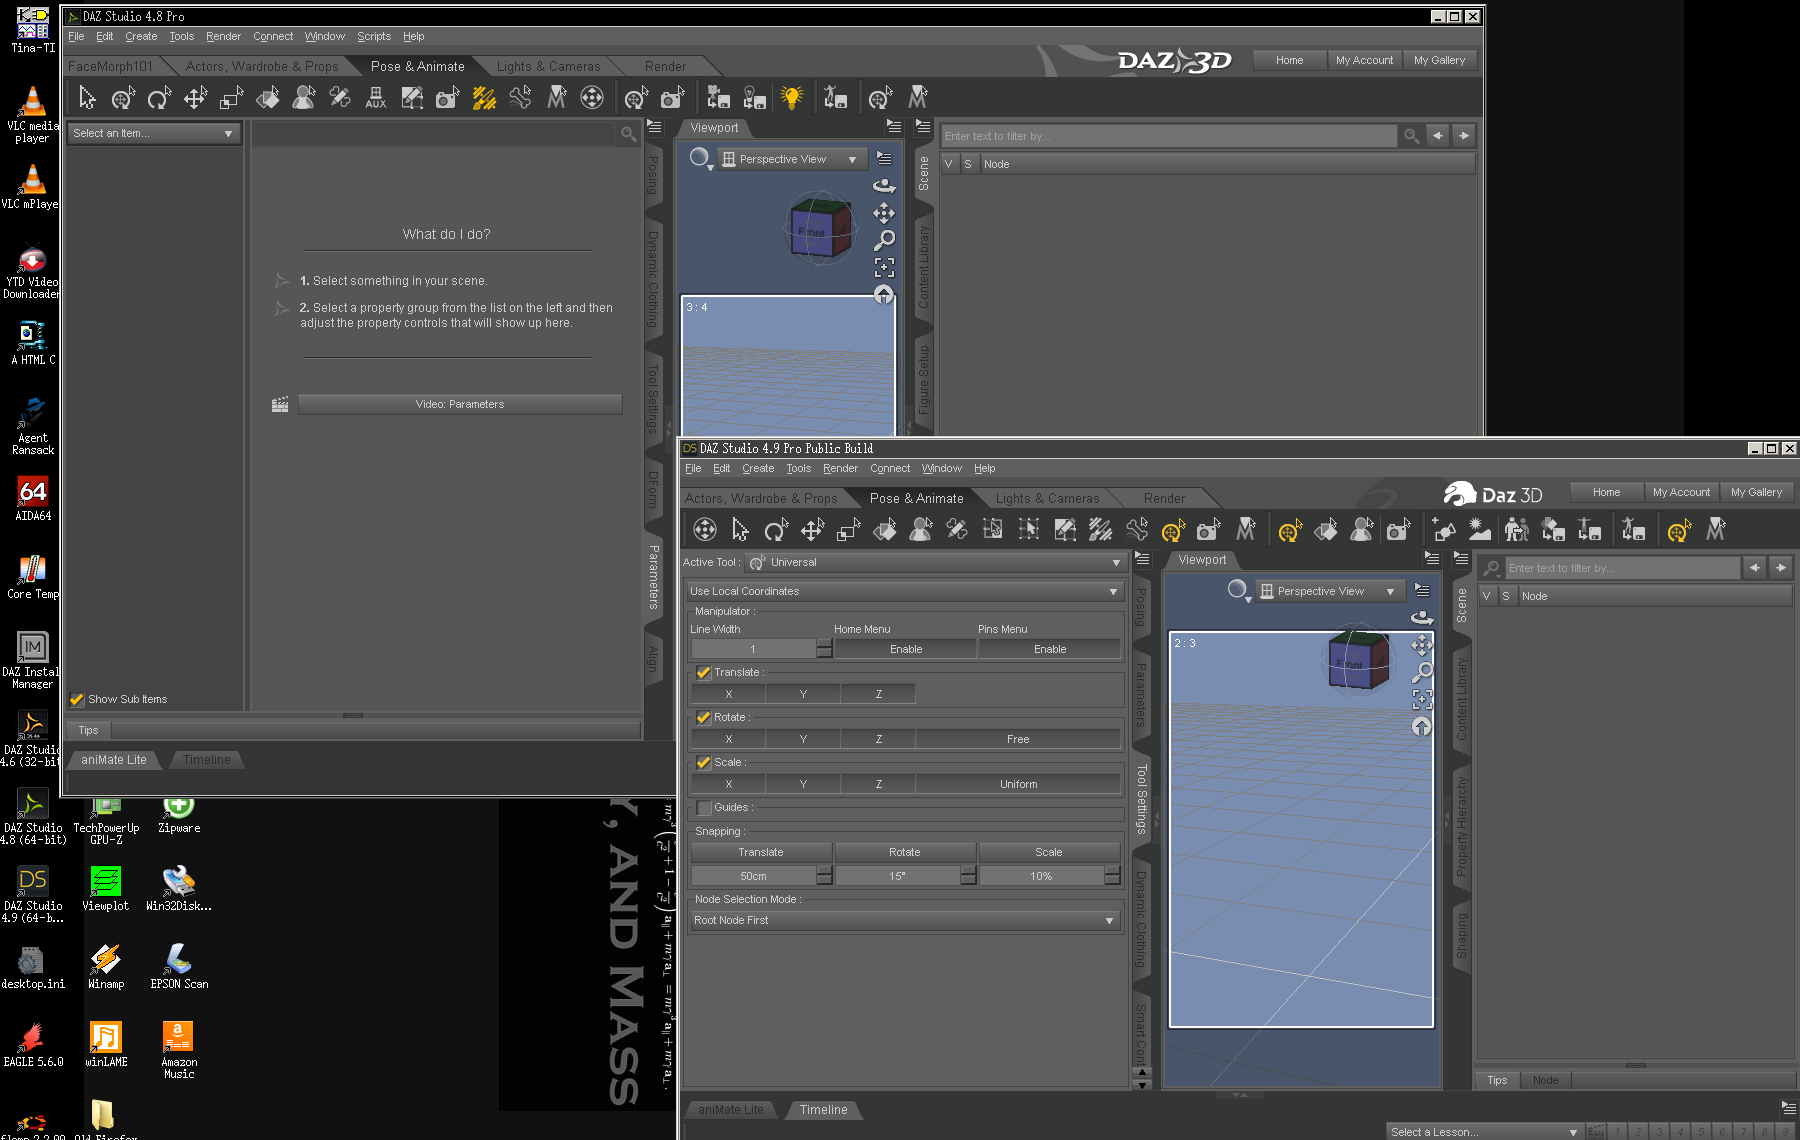Open the Use Local Coordinates dropdown
This screenshot has height=1140, width=1800.
[x=905, y=591]
